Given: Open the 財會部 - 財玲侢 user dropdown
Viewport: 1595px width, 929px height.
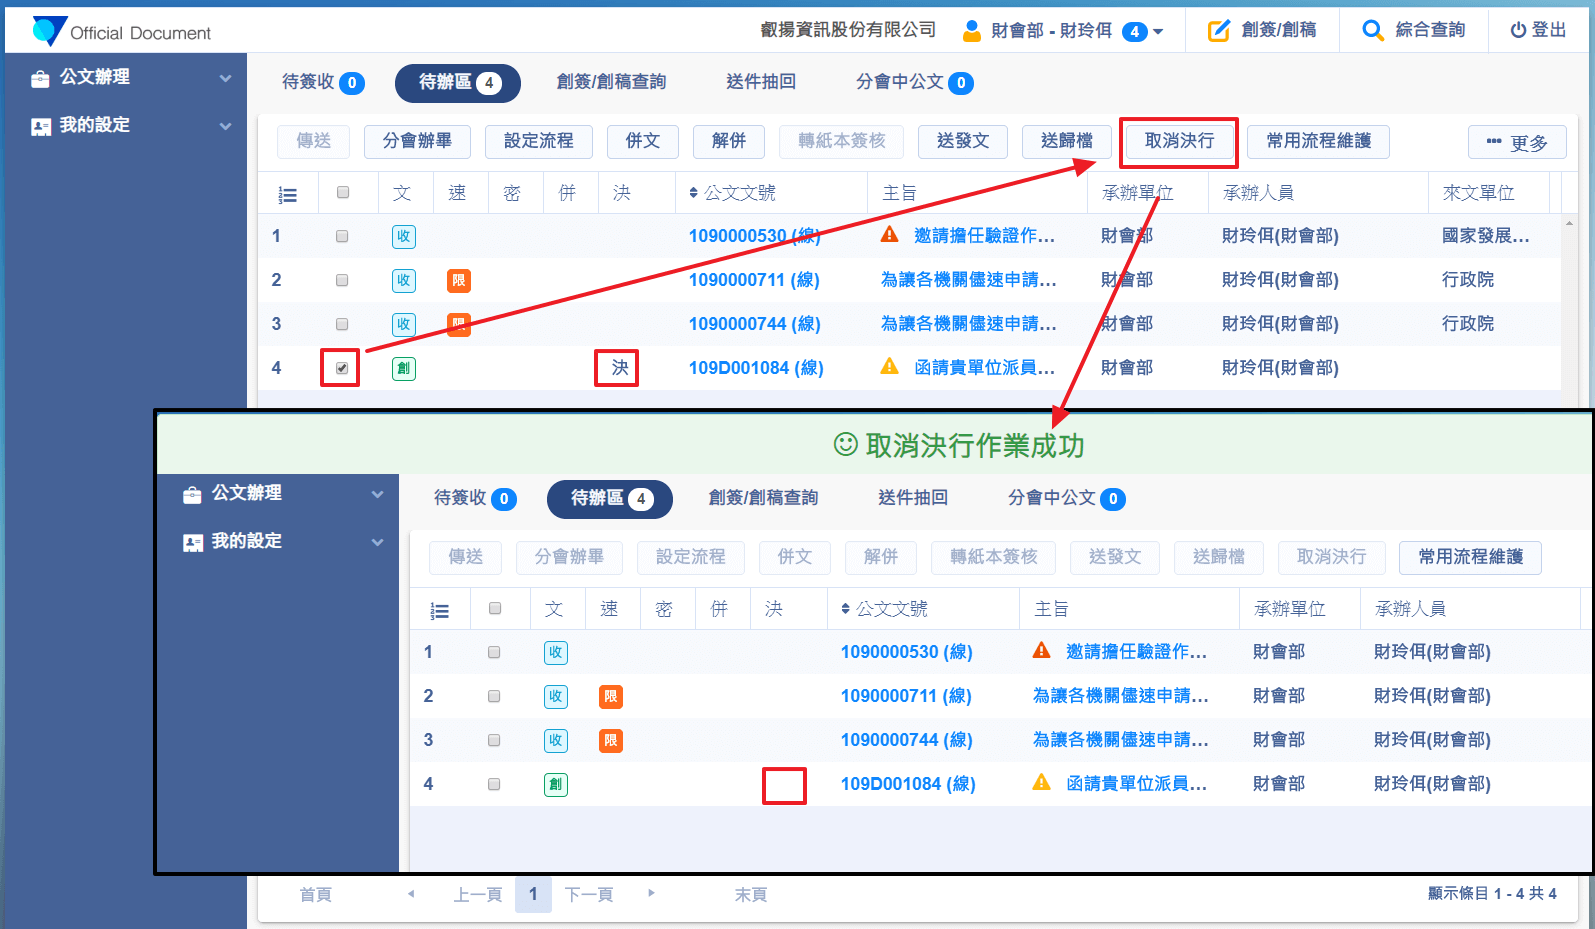Looking at the screenshot, I should point(1063,31).
